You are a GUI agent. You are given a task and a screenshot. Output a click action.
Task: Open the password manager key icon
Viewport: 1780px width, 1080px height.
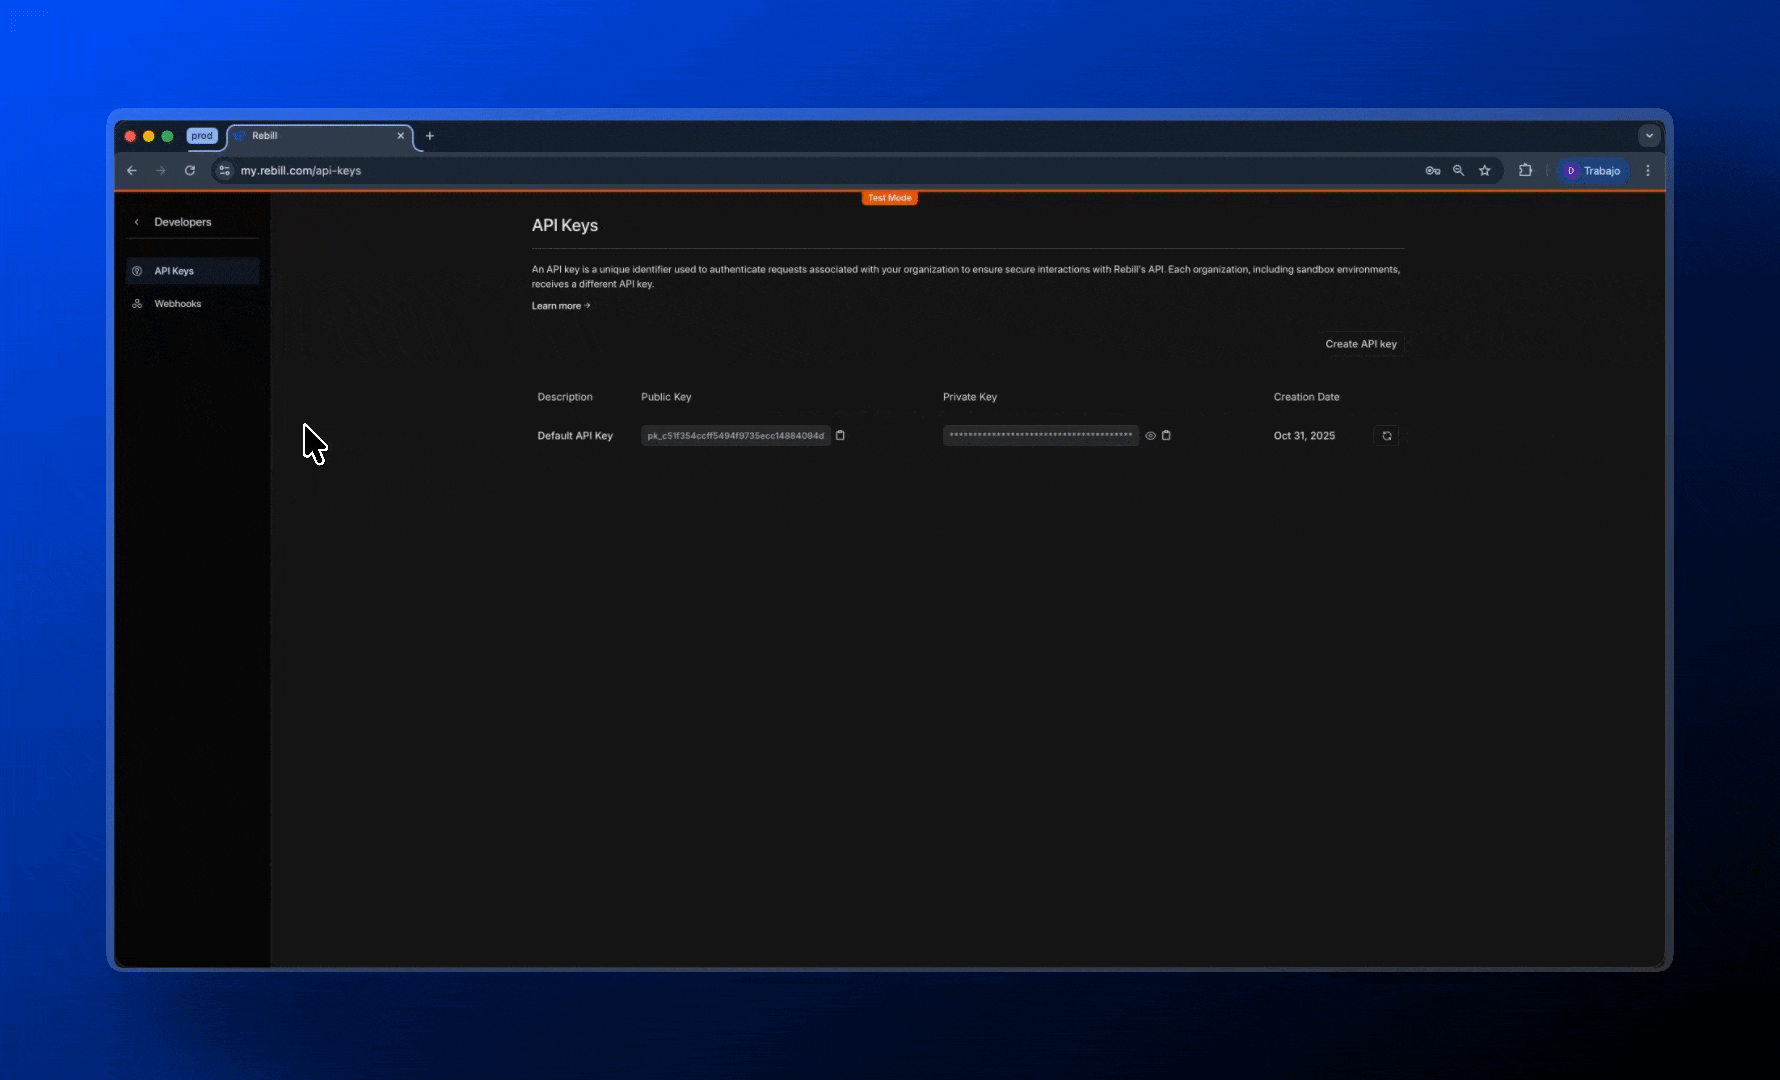(x=1432, y=171)
